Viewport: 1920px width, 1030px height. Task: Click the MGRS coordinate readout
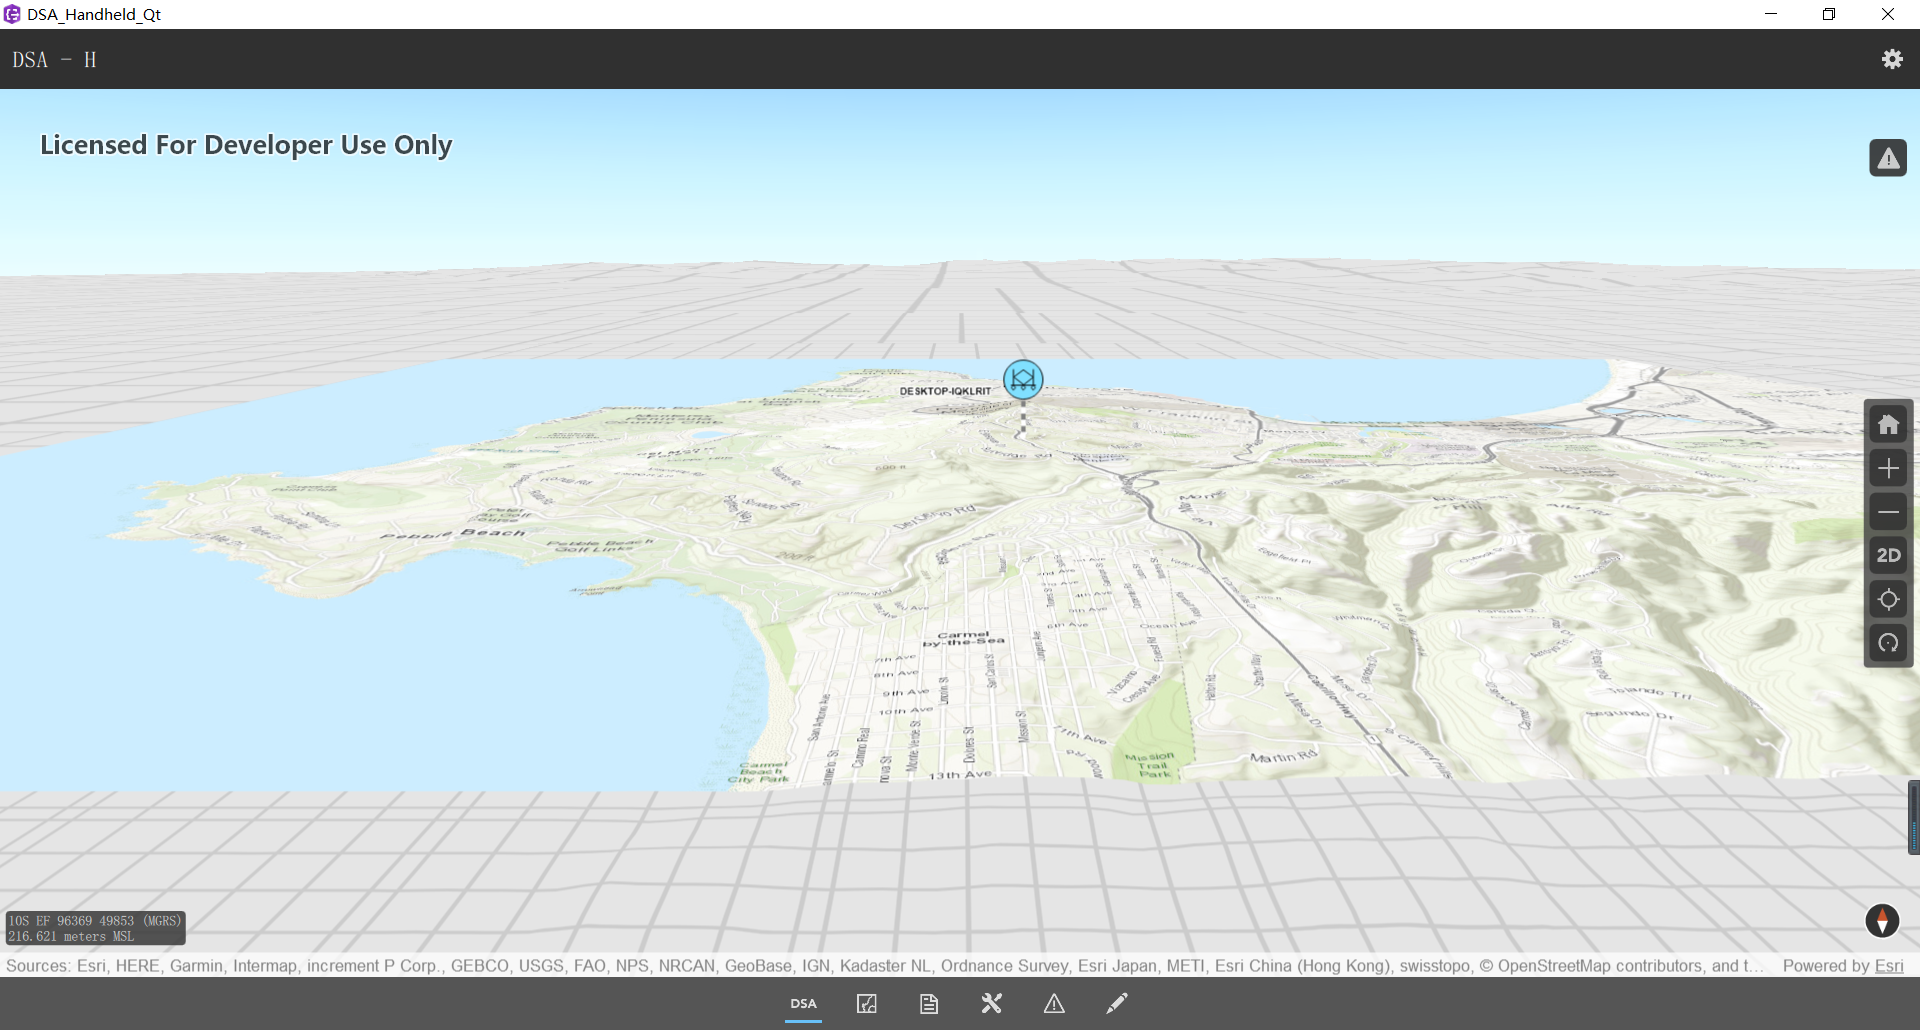pos(95,921)
